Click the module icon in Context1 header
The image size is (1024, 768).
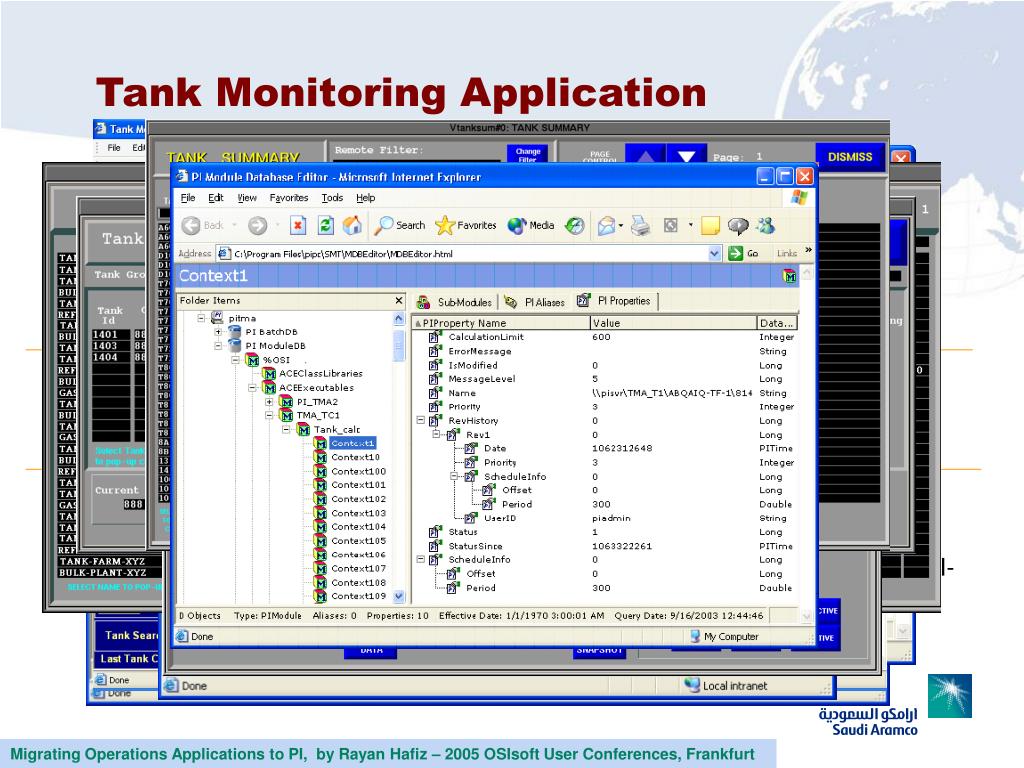pos(790,276)
